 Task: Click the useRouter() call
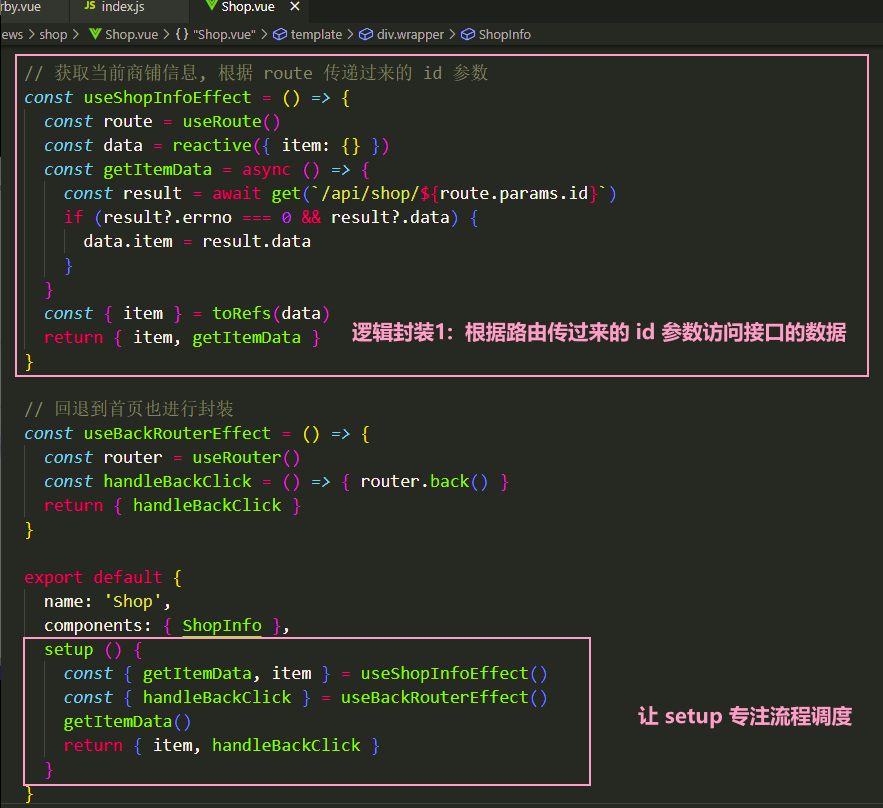[246, 457]
